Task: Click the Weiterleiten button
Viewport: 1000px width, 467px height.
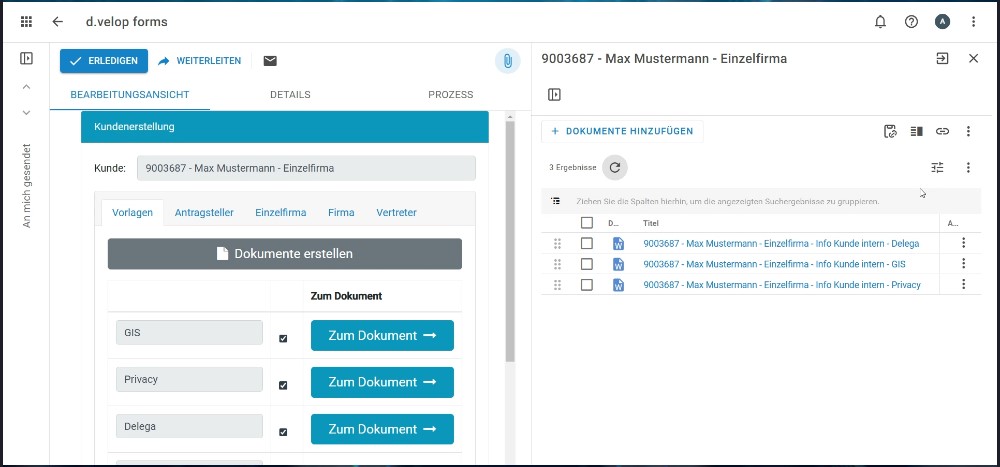Action: coord(200,61)
